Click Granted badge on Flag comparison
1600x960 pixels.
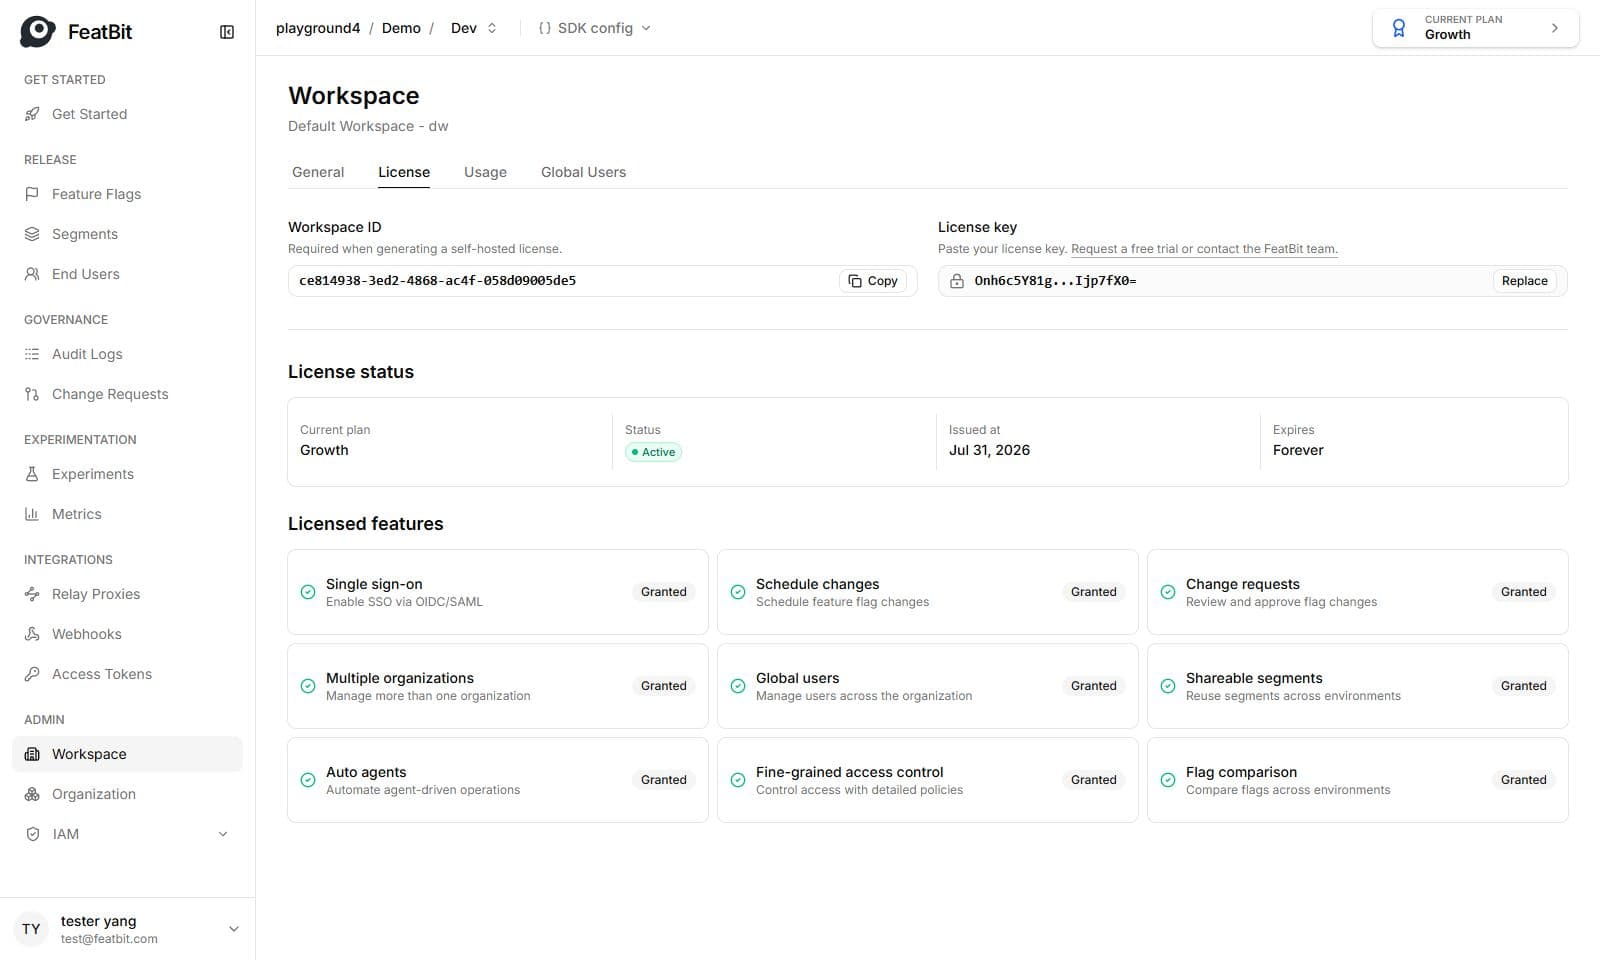coord(1524,780)
